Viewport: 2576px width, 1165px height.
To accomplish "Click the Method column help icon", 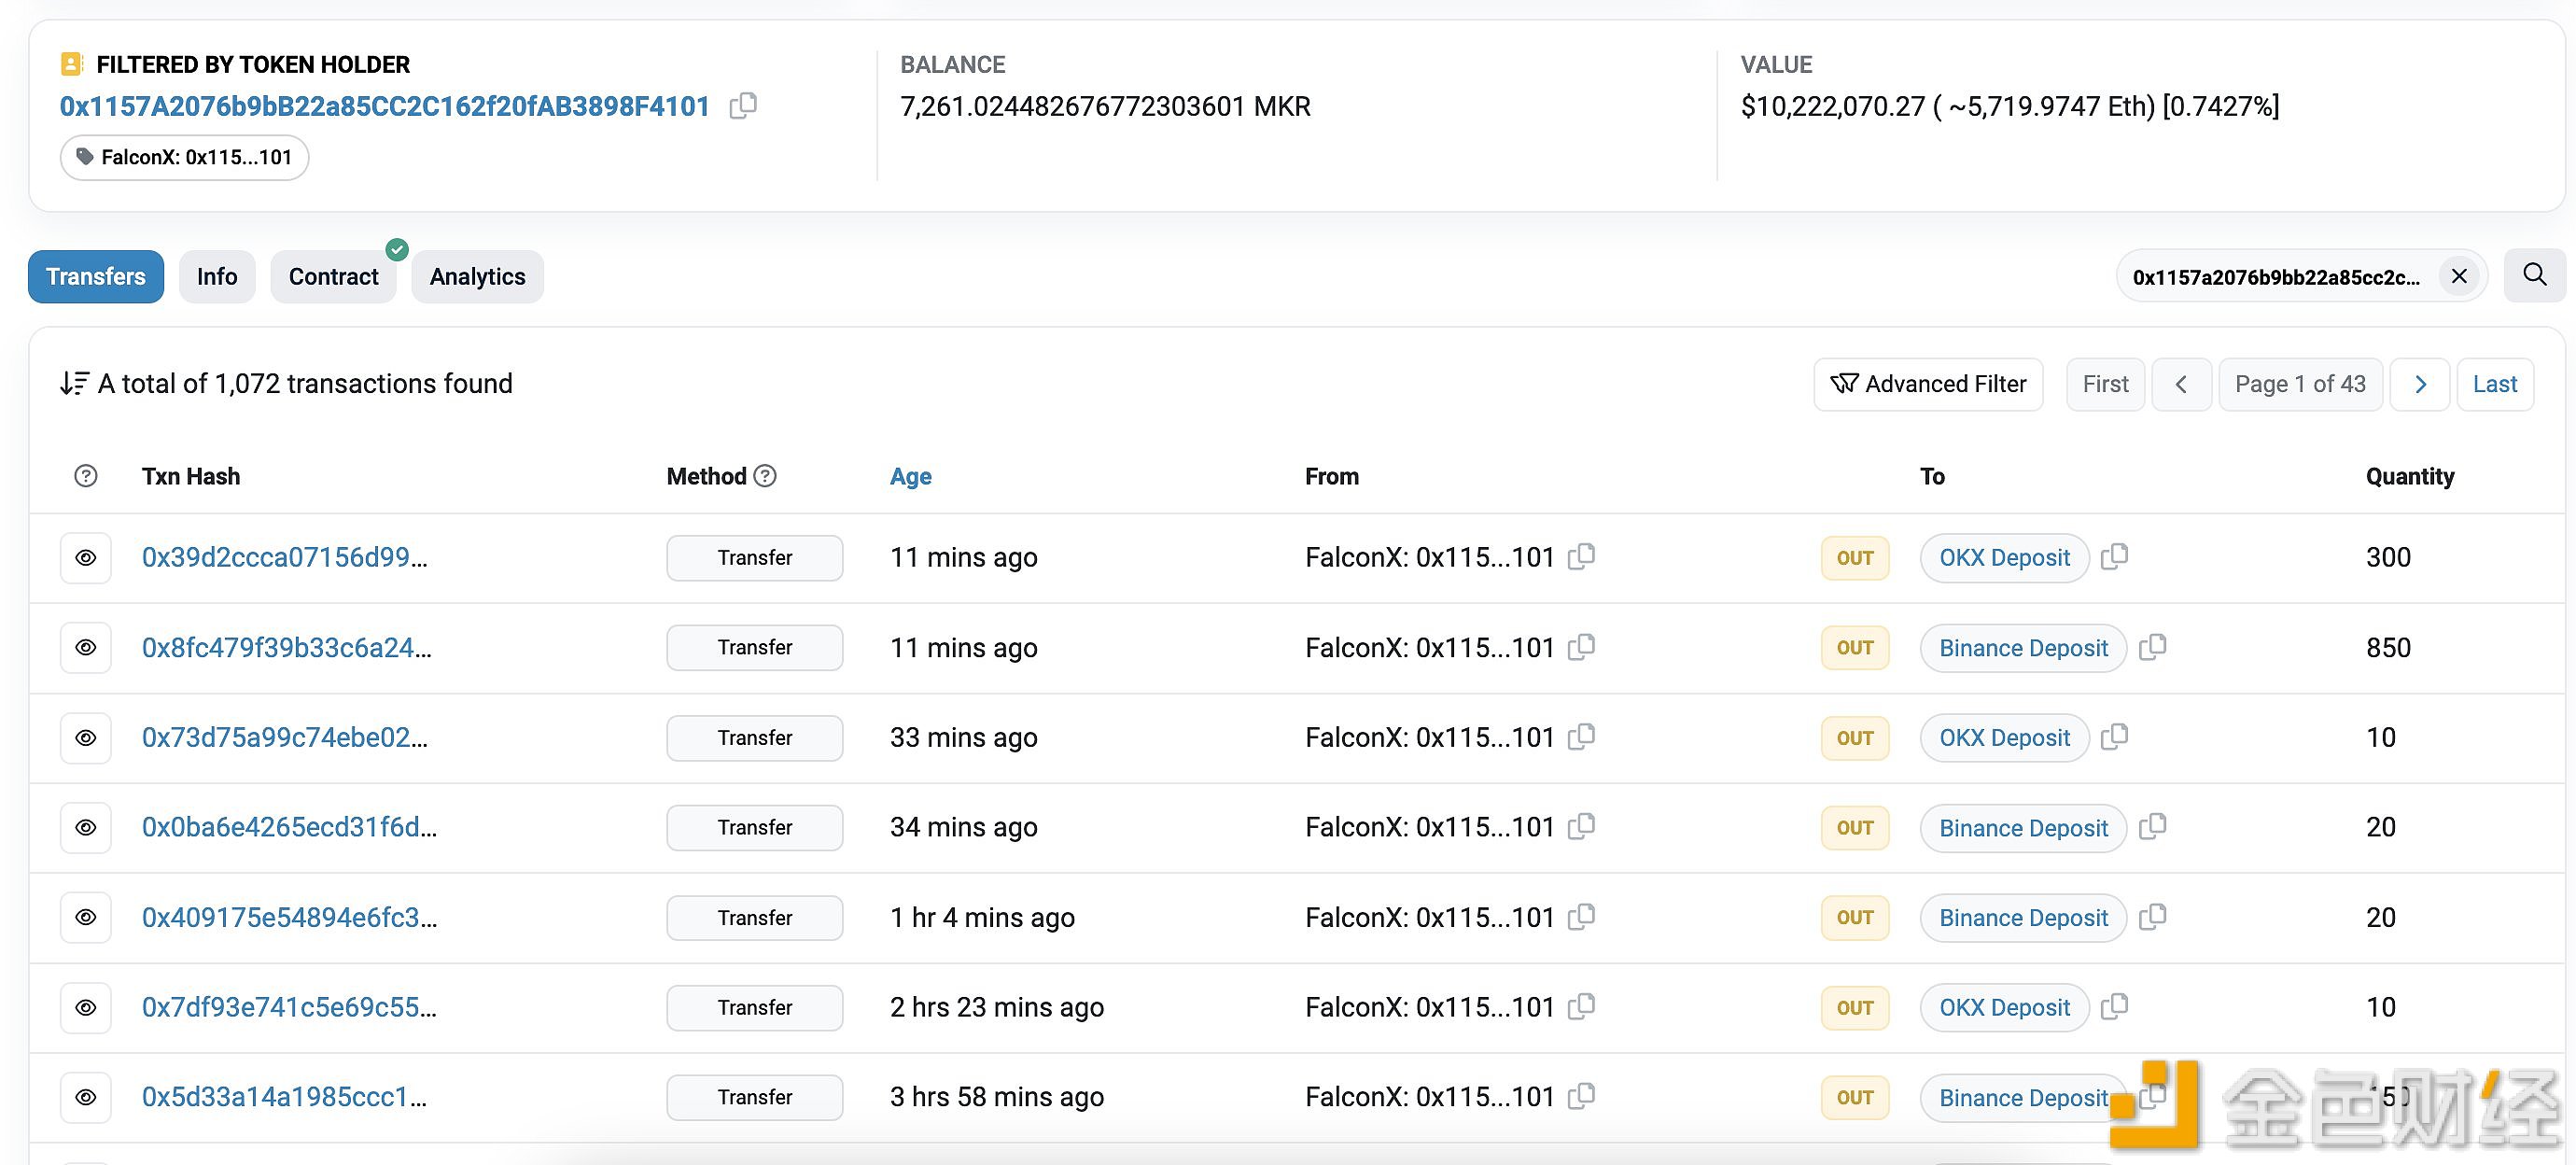I will 765,476.
